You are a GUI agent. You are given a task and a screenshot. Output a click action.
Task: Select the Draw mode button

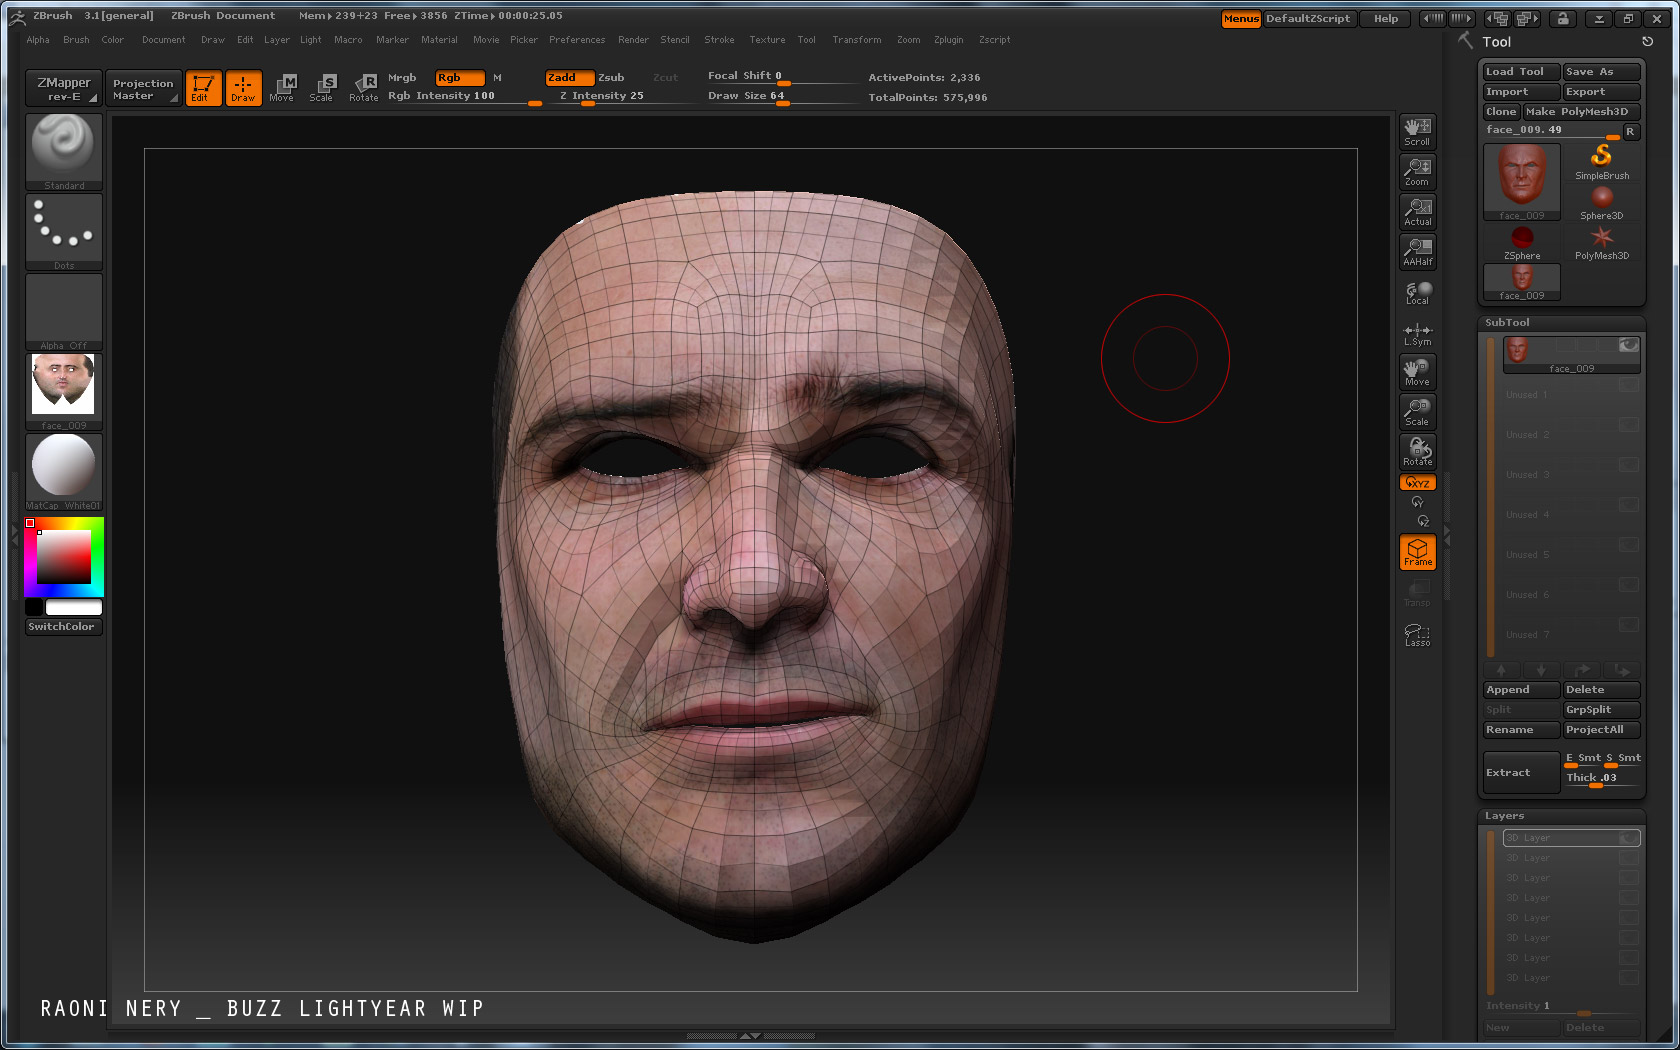point(243,88)
